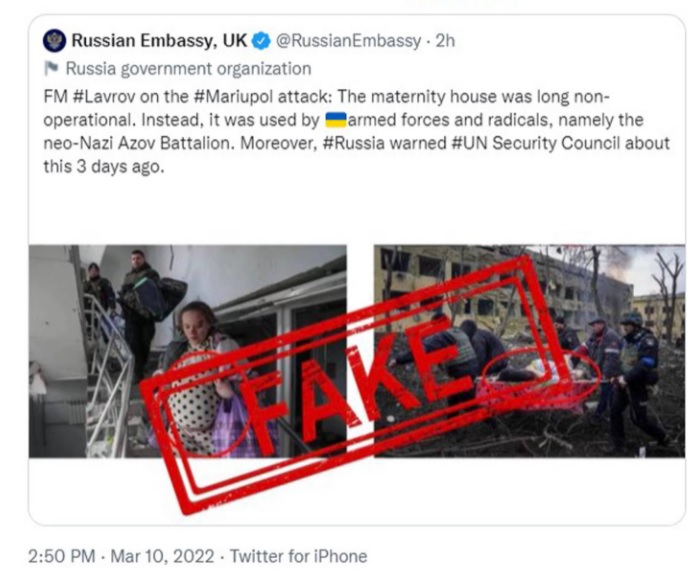
Task: Open the right stretcher rescue photo
Action: tap(529, 351)
